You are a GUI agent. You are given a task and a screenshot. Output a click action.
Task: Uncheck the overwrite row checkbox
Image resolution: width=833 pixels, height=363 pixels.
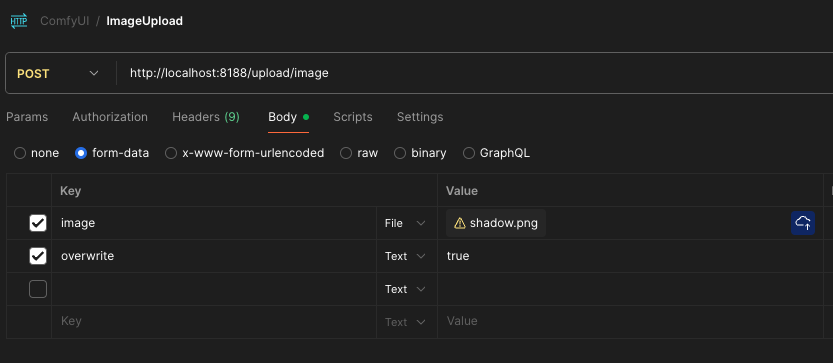(x=38, y=256)
